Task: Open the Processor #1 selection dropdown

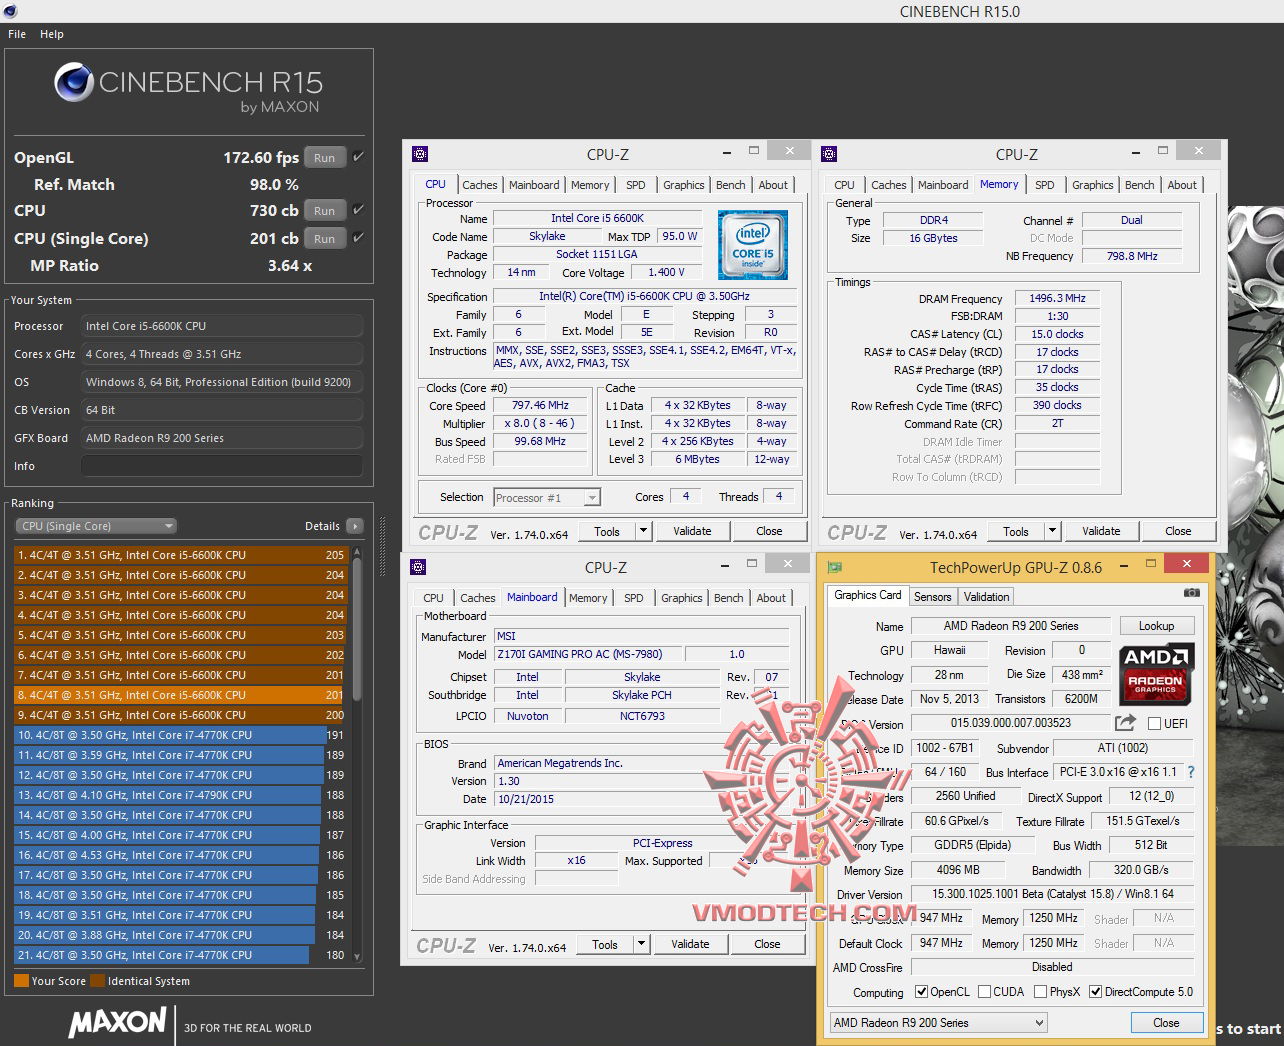Action: click(x=546, y=497)
